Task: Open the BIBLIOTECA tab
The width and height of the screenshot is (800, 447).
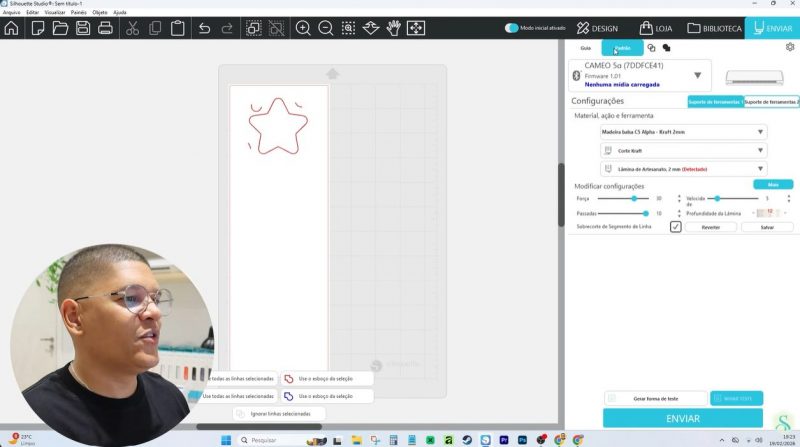Action: [714, 29]
